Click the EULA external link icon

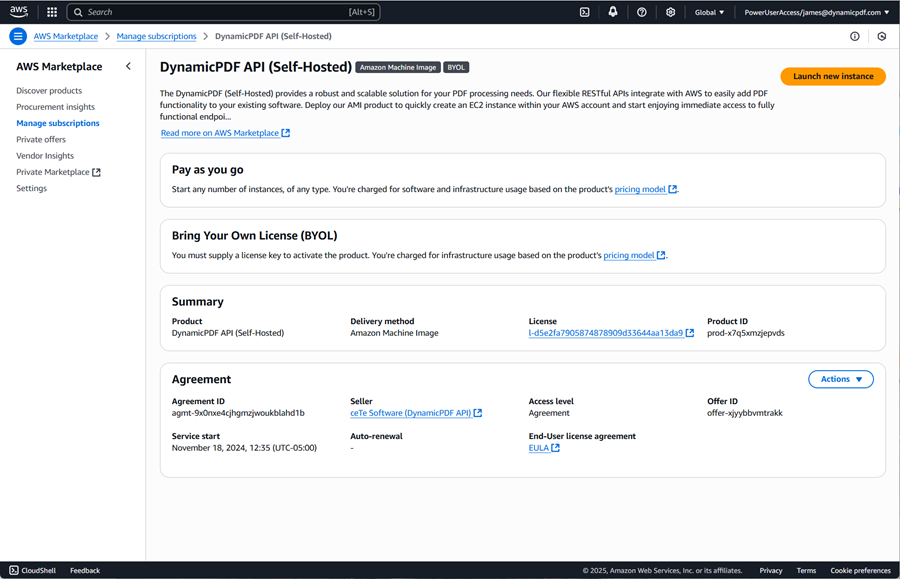point(556,448)
